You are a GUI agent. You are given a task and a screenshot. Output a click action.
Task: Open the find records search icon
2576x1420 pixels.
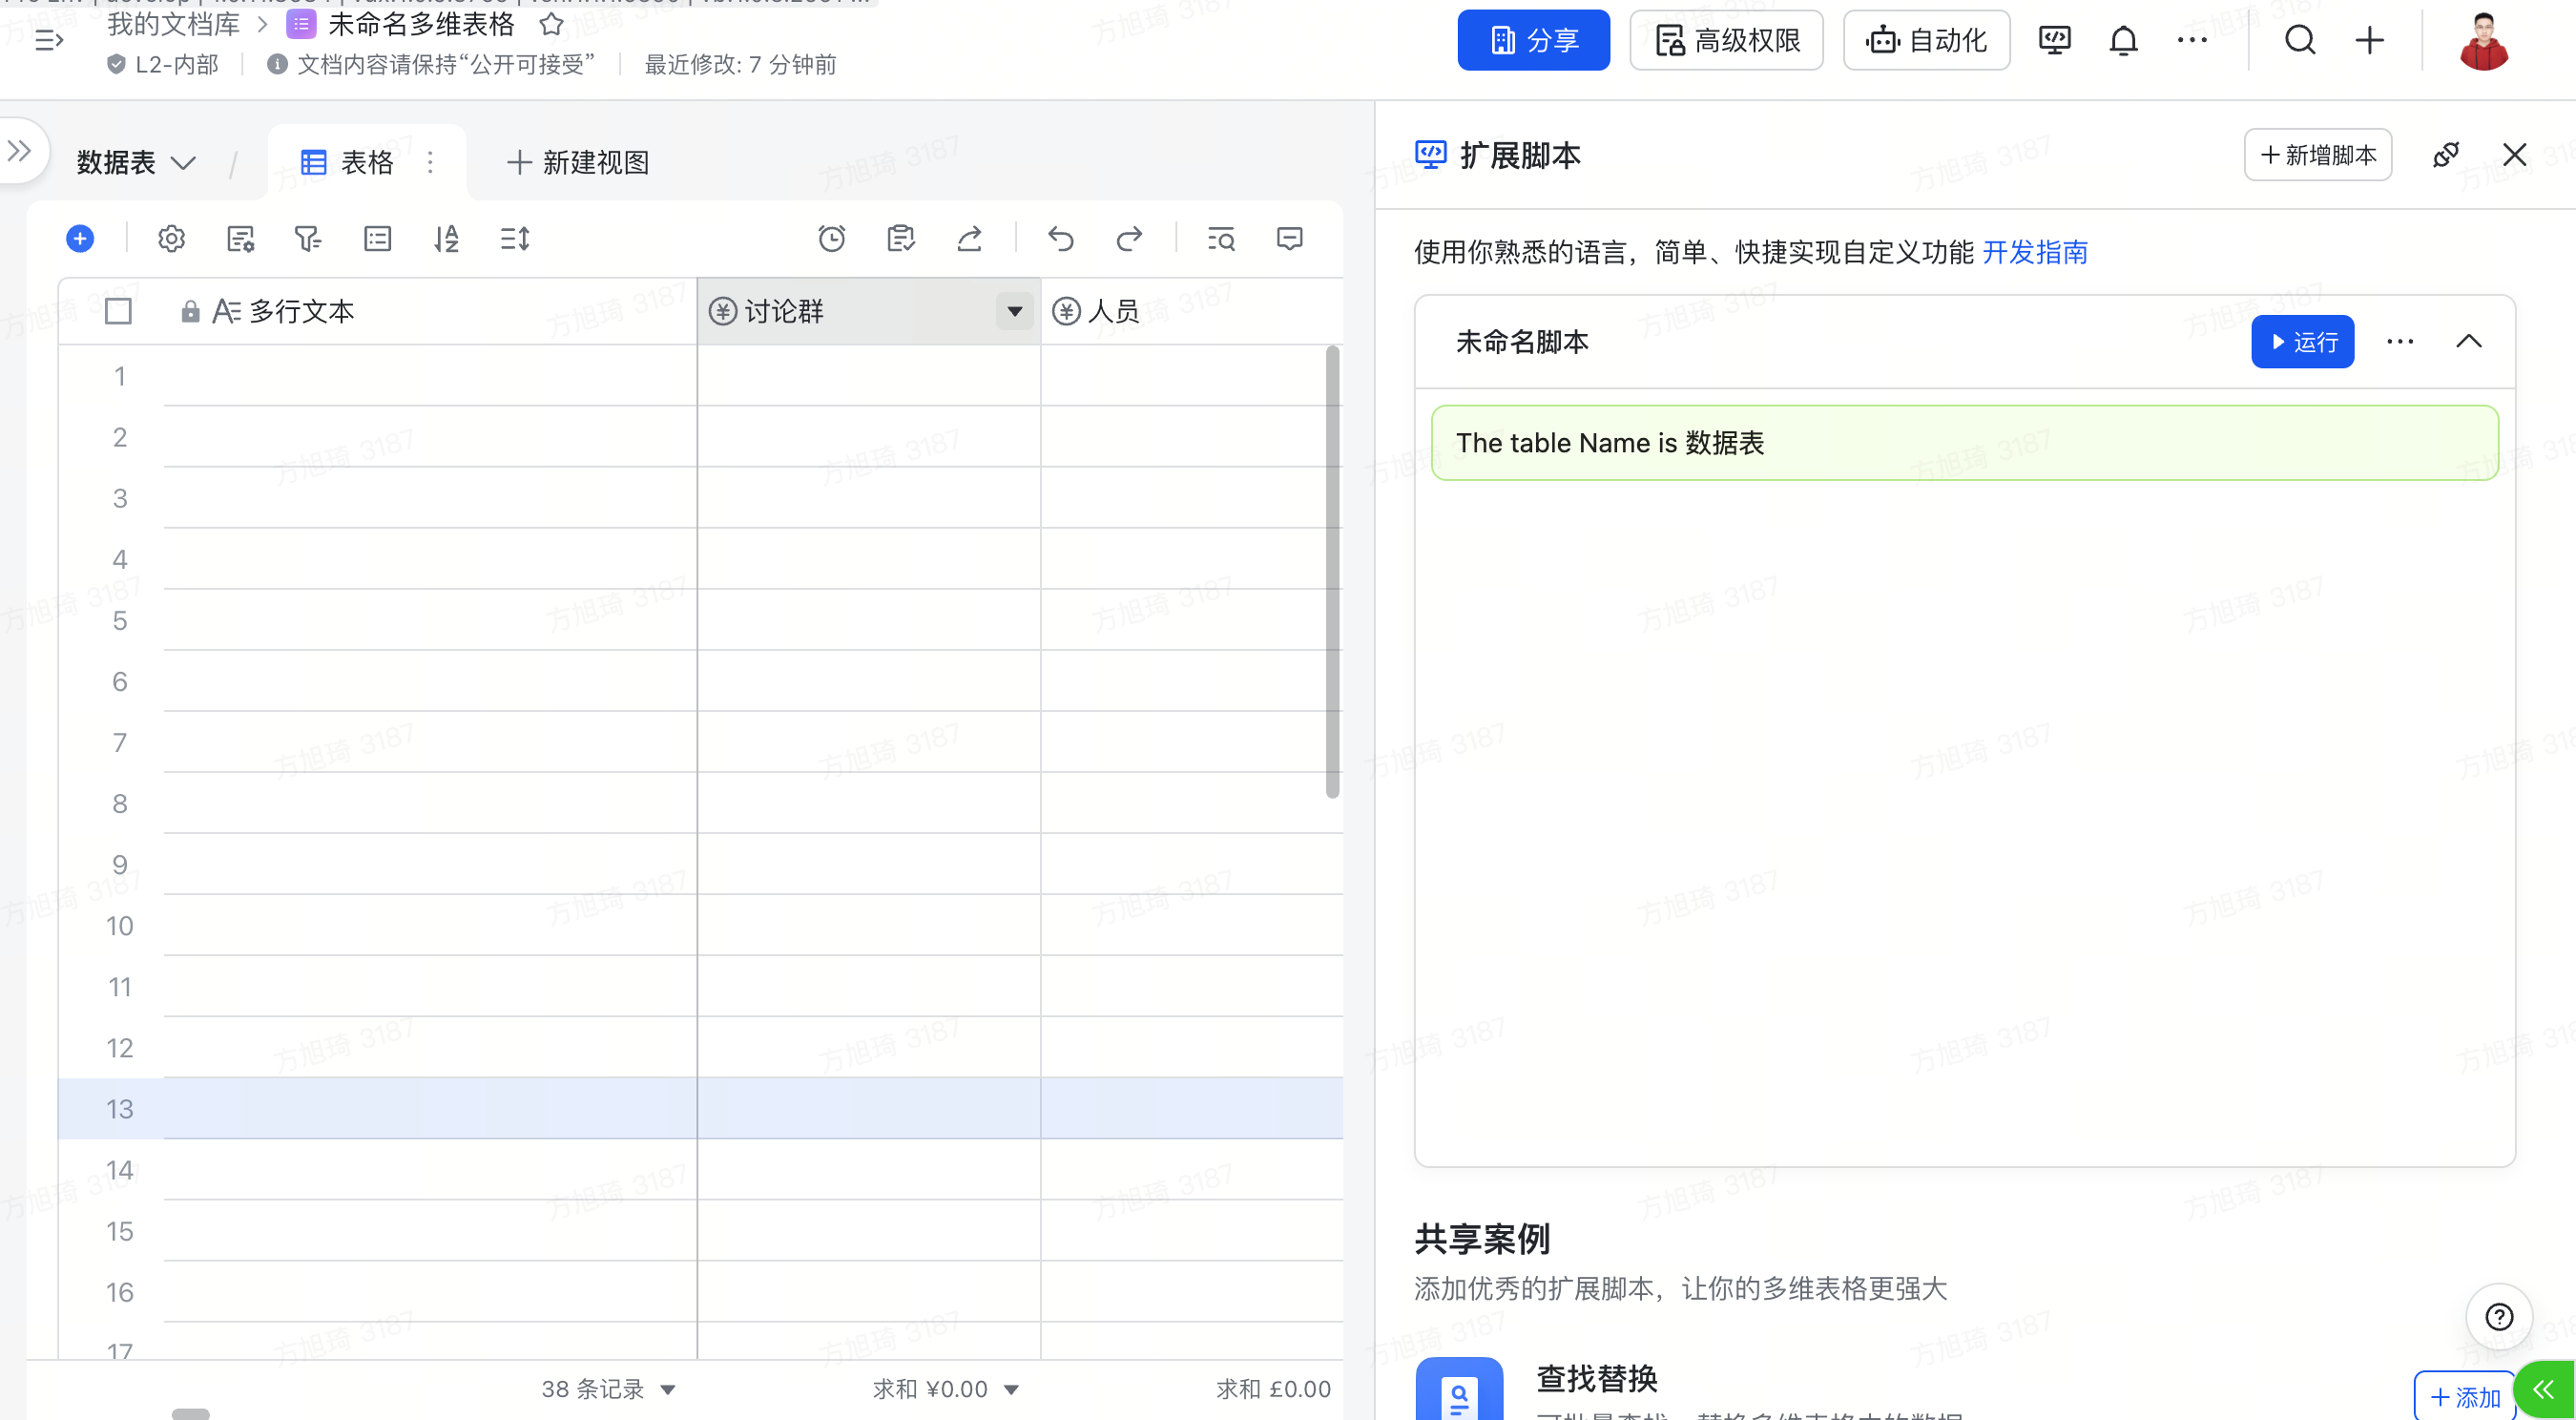(1221, 239)
